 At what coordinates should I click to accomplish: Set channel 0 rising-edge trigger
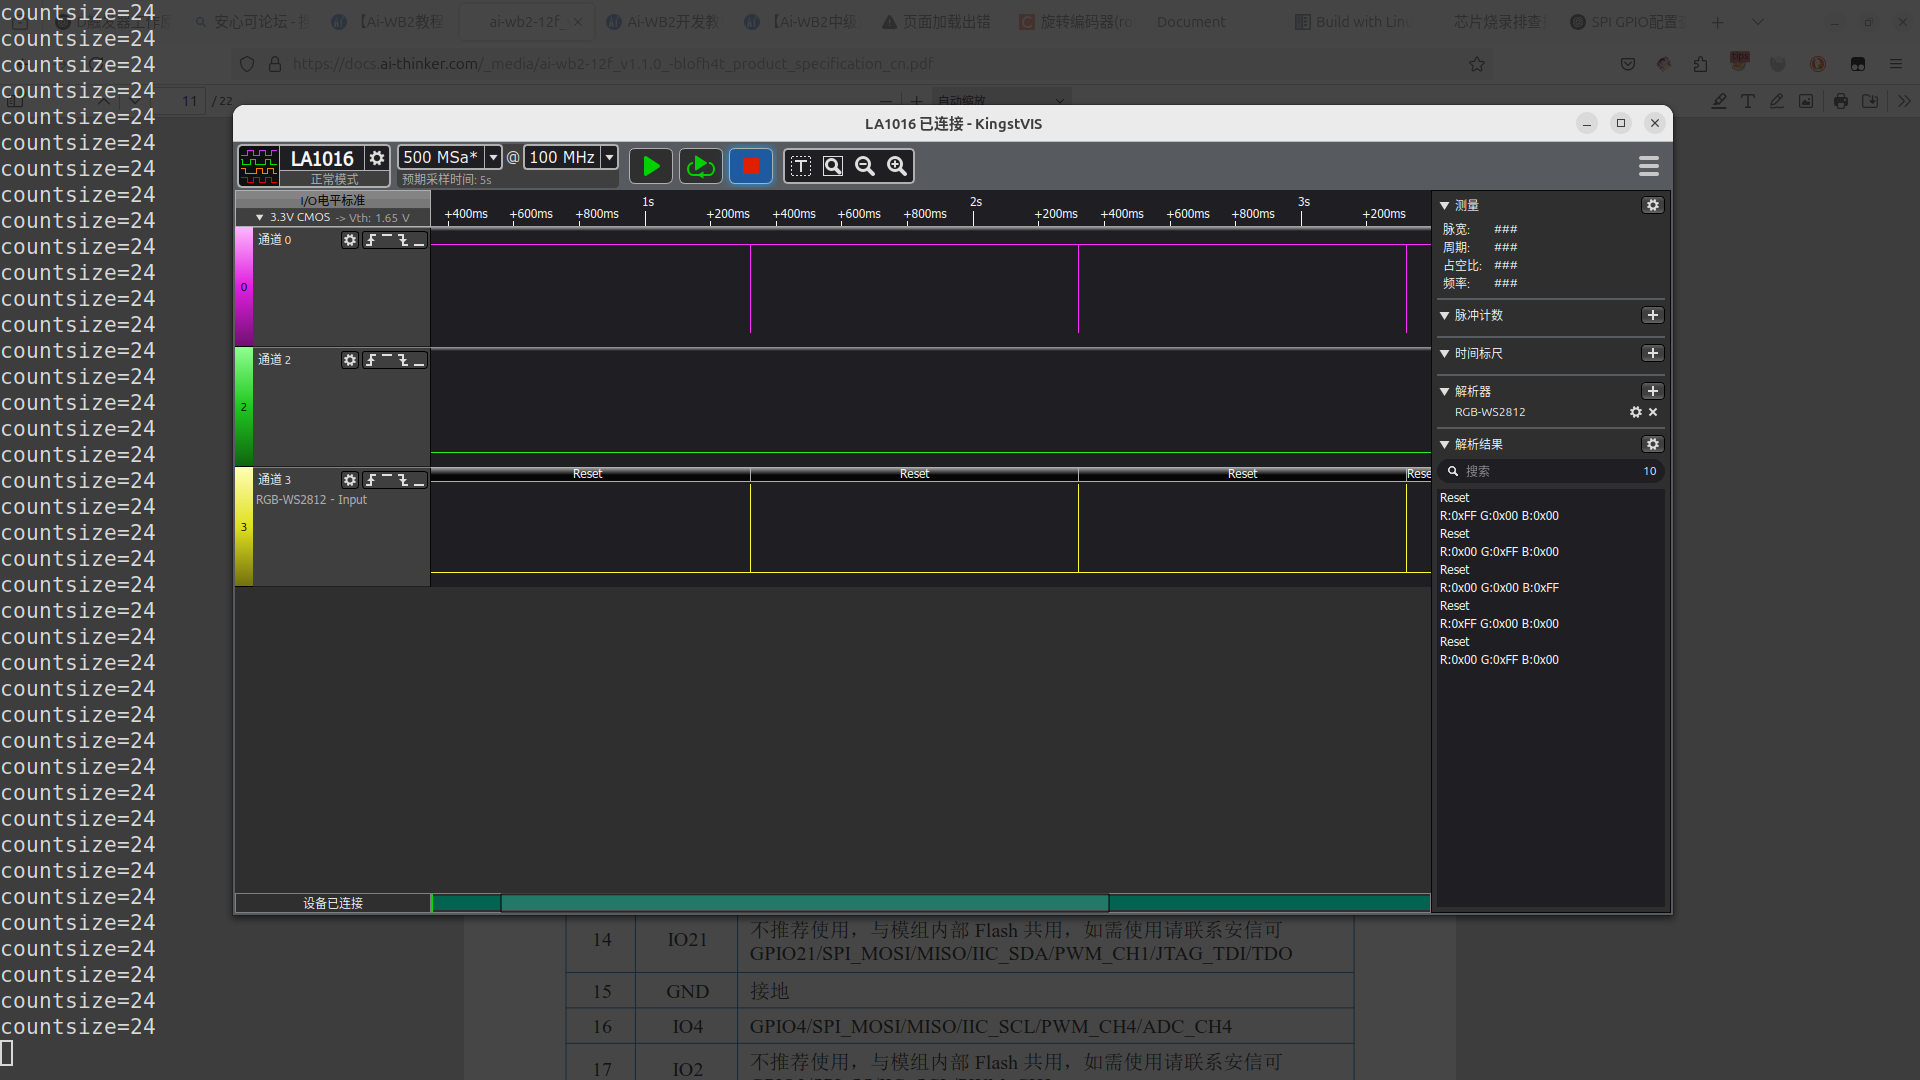(x=371, y=240)
